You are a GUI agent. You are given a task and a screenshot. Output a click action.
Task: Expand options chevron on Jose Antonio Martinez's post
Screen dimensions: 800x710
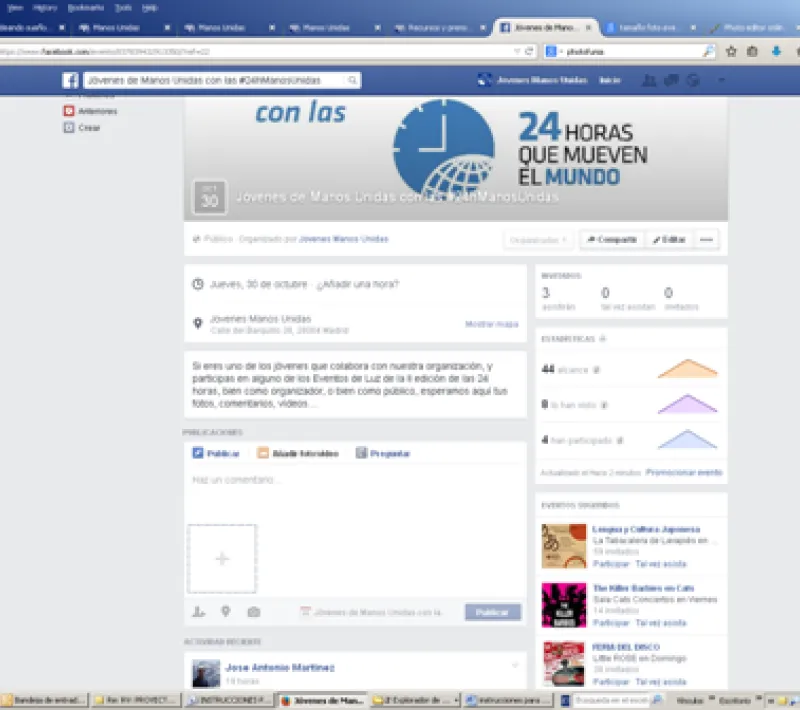pos(515,665)
